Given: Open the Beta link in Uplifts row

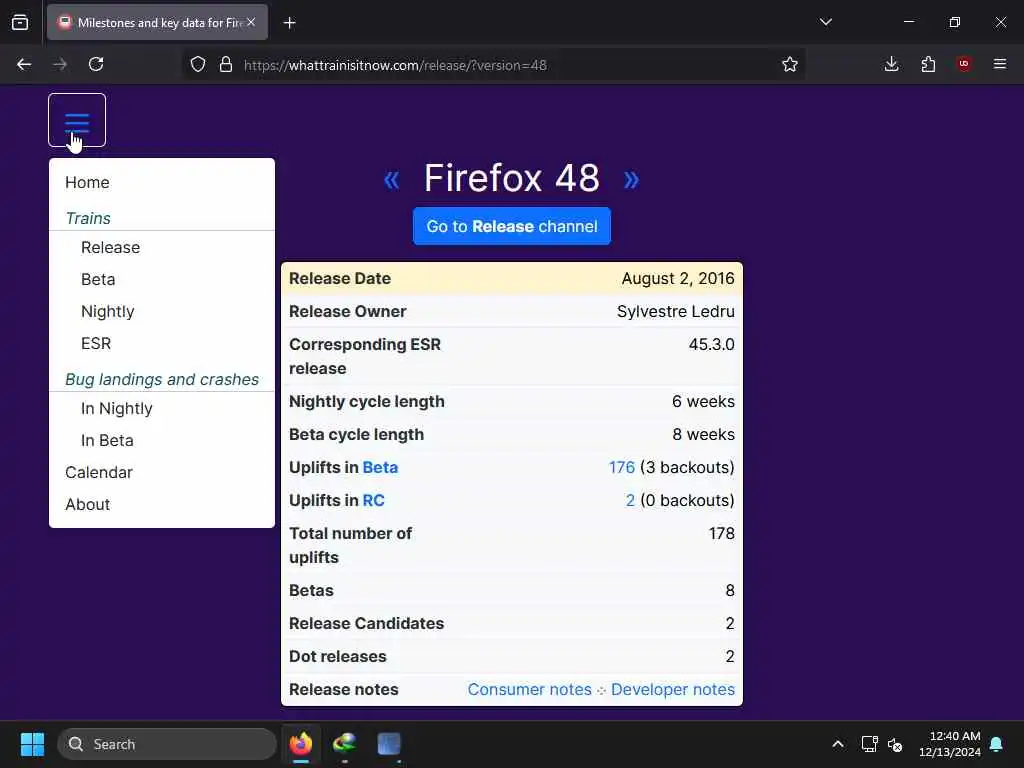Looking at the screenshot, I should [380, 468].
